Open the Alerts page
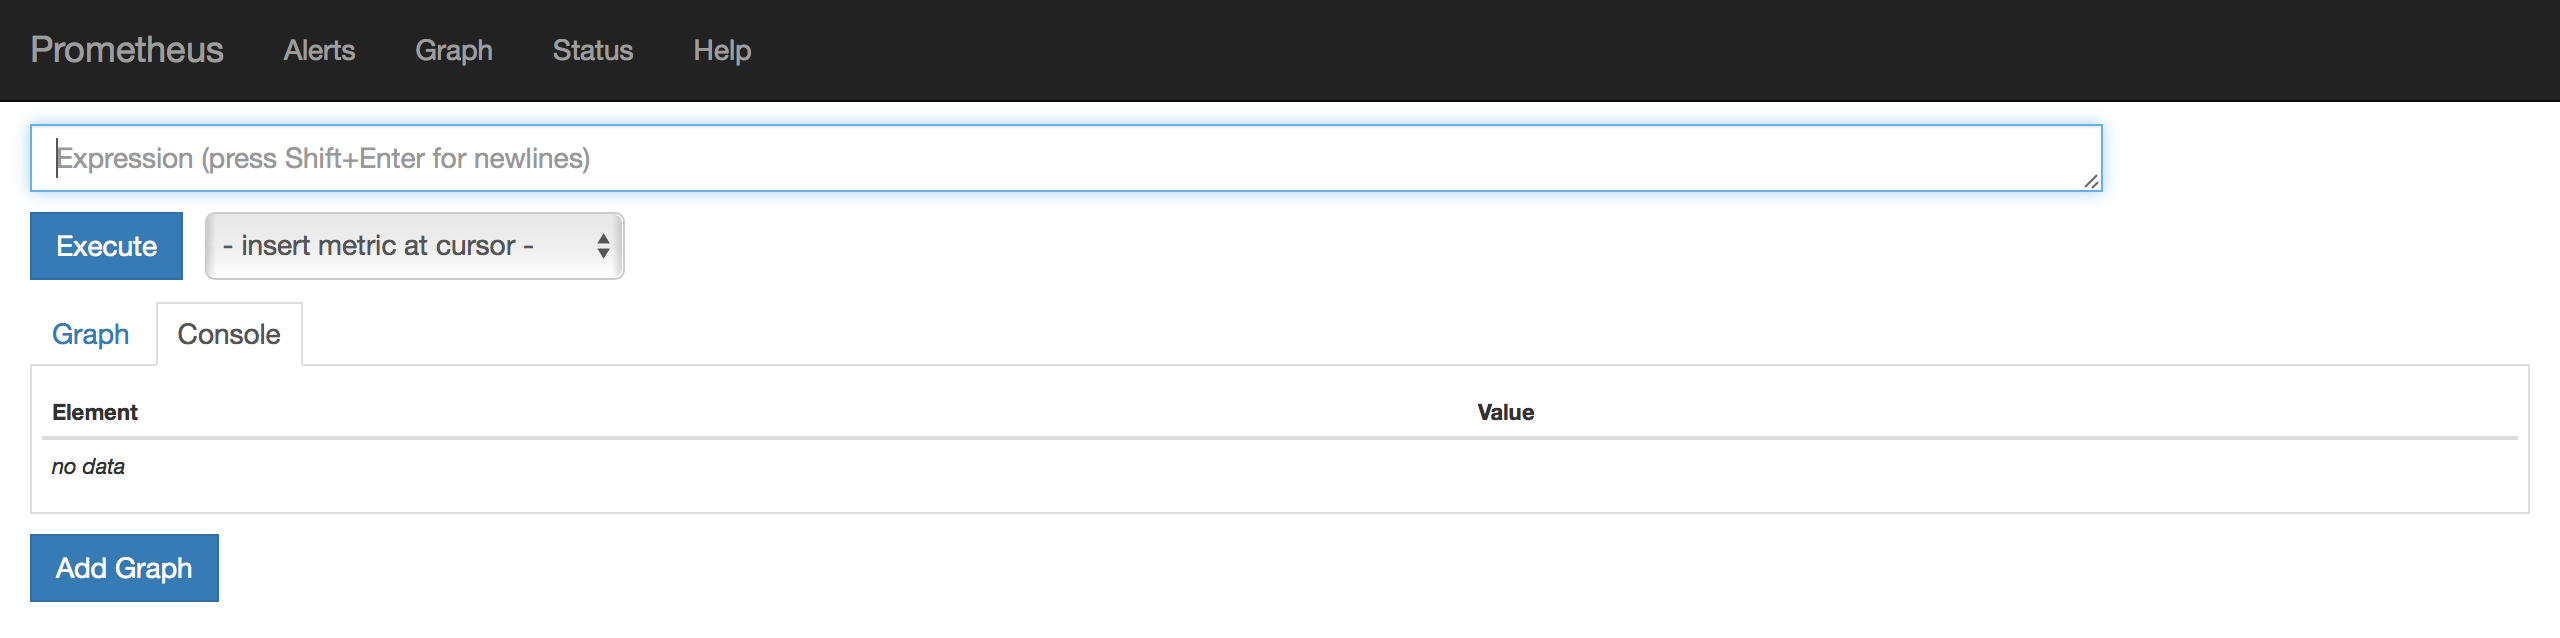Screen dimensions: 2560x638 point(318,50)
